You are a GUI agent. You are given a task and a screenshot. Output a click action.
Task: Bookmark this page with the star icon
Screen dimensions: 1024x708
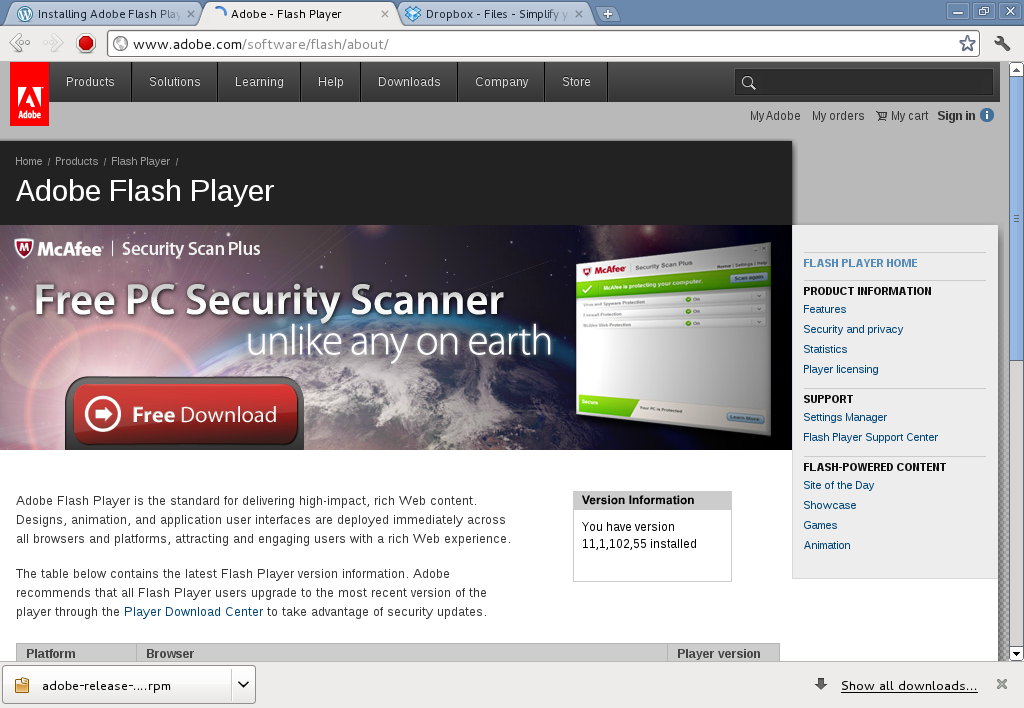click(x=967, y=44)
